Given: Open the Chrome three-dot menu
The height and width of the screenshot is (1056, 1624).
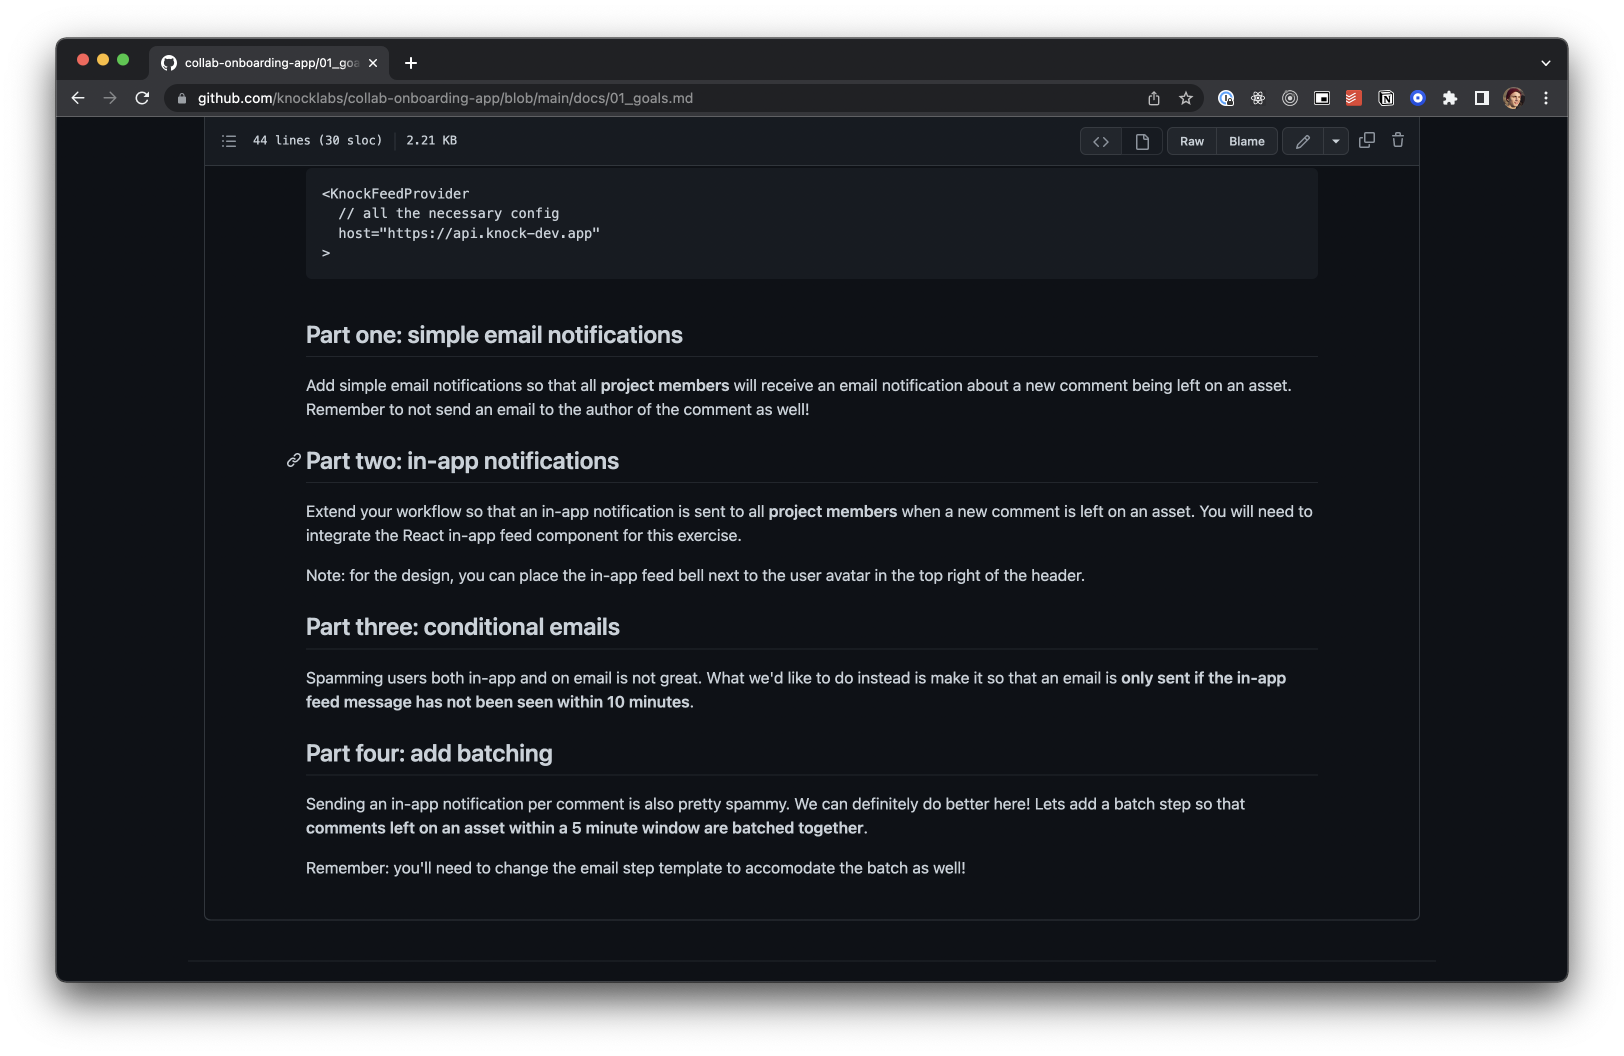Looking at the screenshot, I should pos(1545,98).
